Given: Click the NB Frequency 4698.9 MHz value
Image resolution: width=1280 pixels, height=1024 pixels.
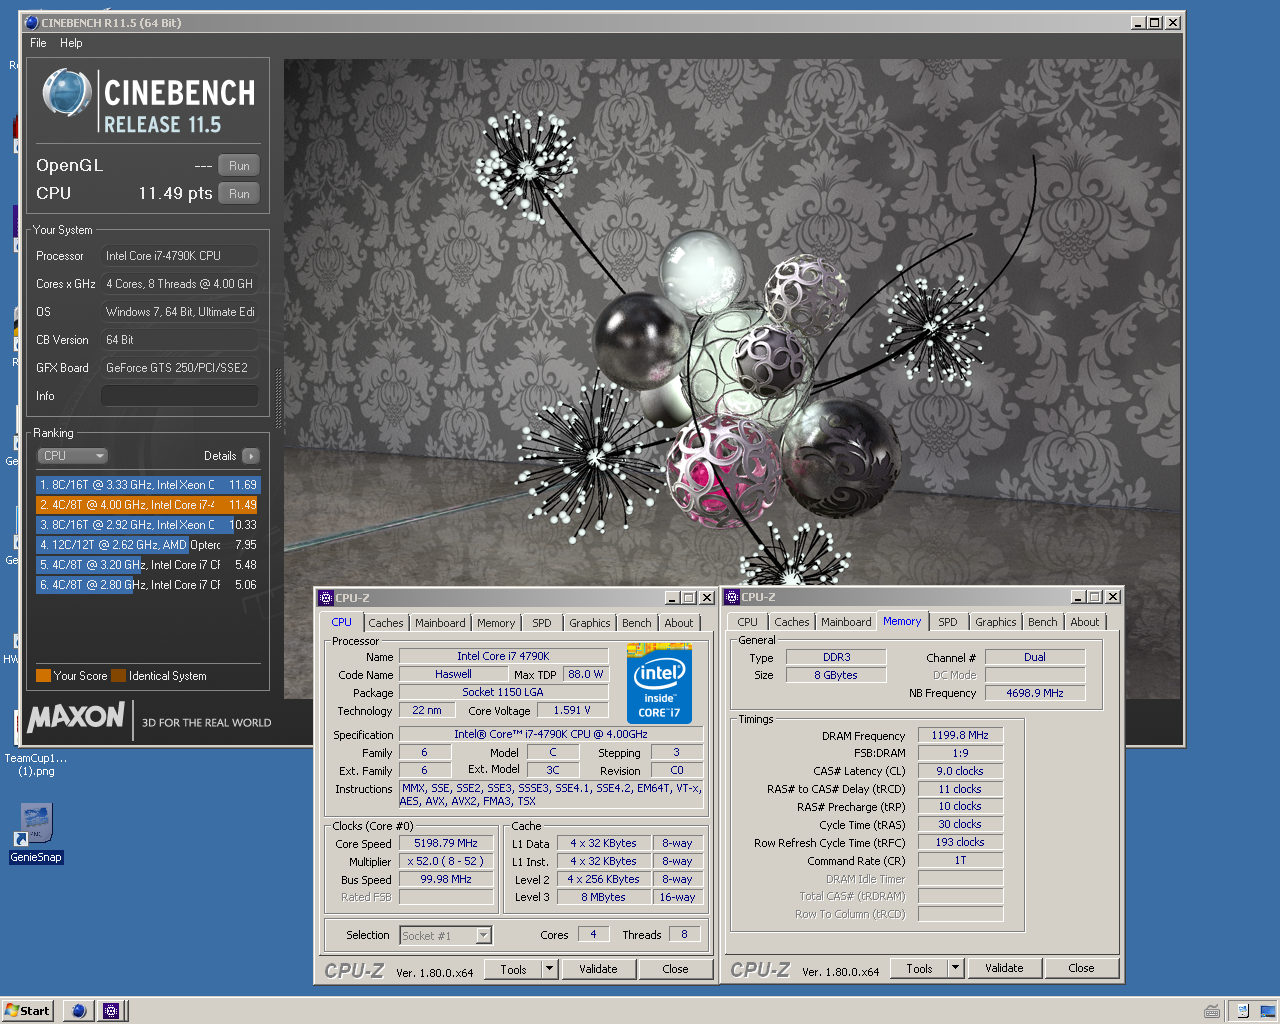Looking at the screenshot, I should pyautogui.click(x=1035, y=693).
